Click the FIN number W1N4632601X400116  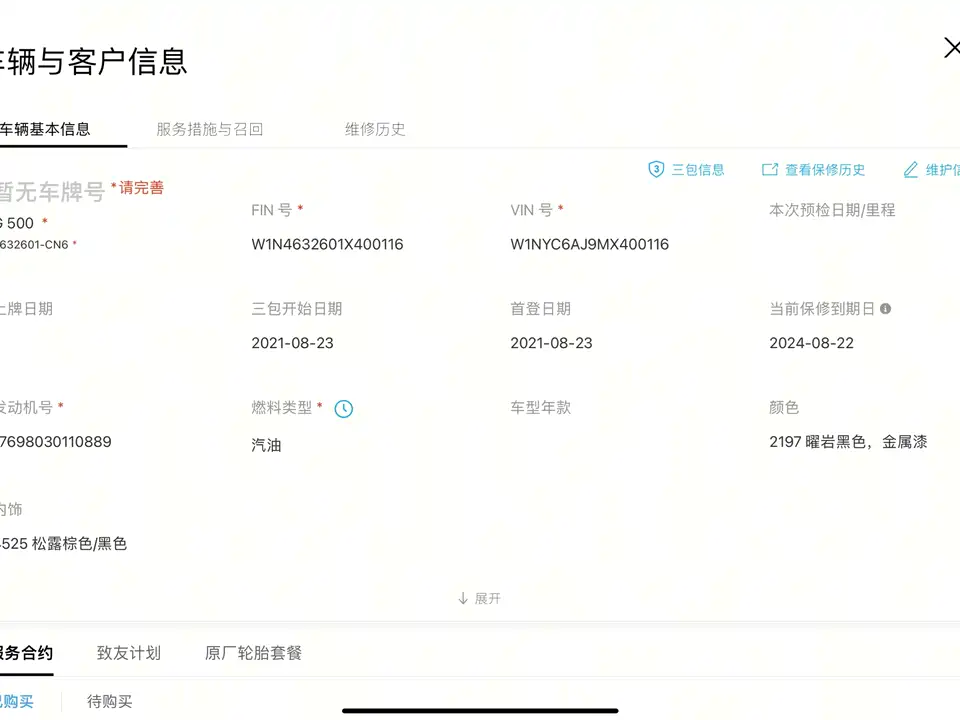(x=327, y=244)
